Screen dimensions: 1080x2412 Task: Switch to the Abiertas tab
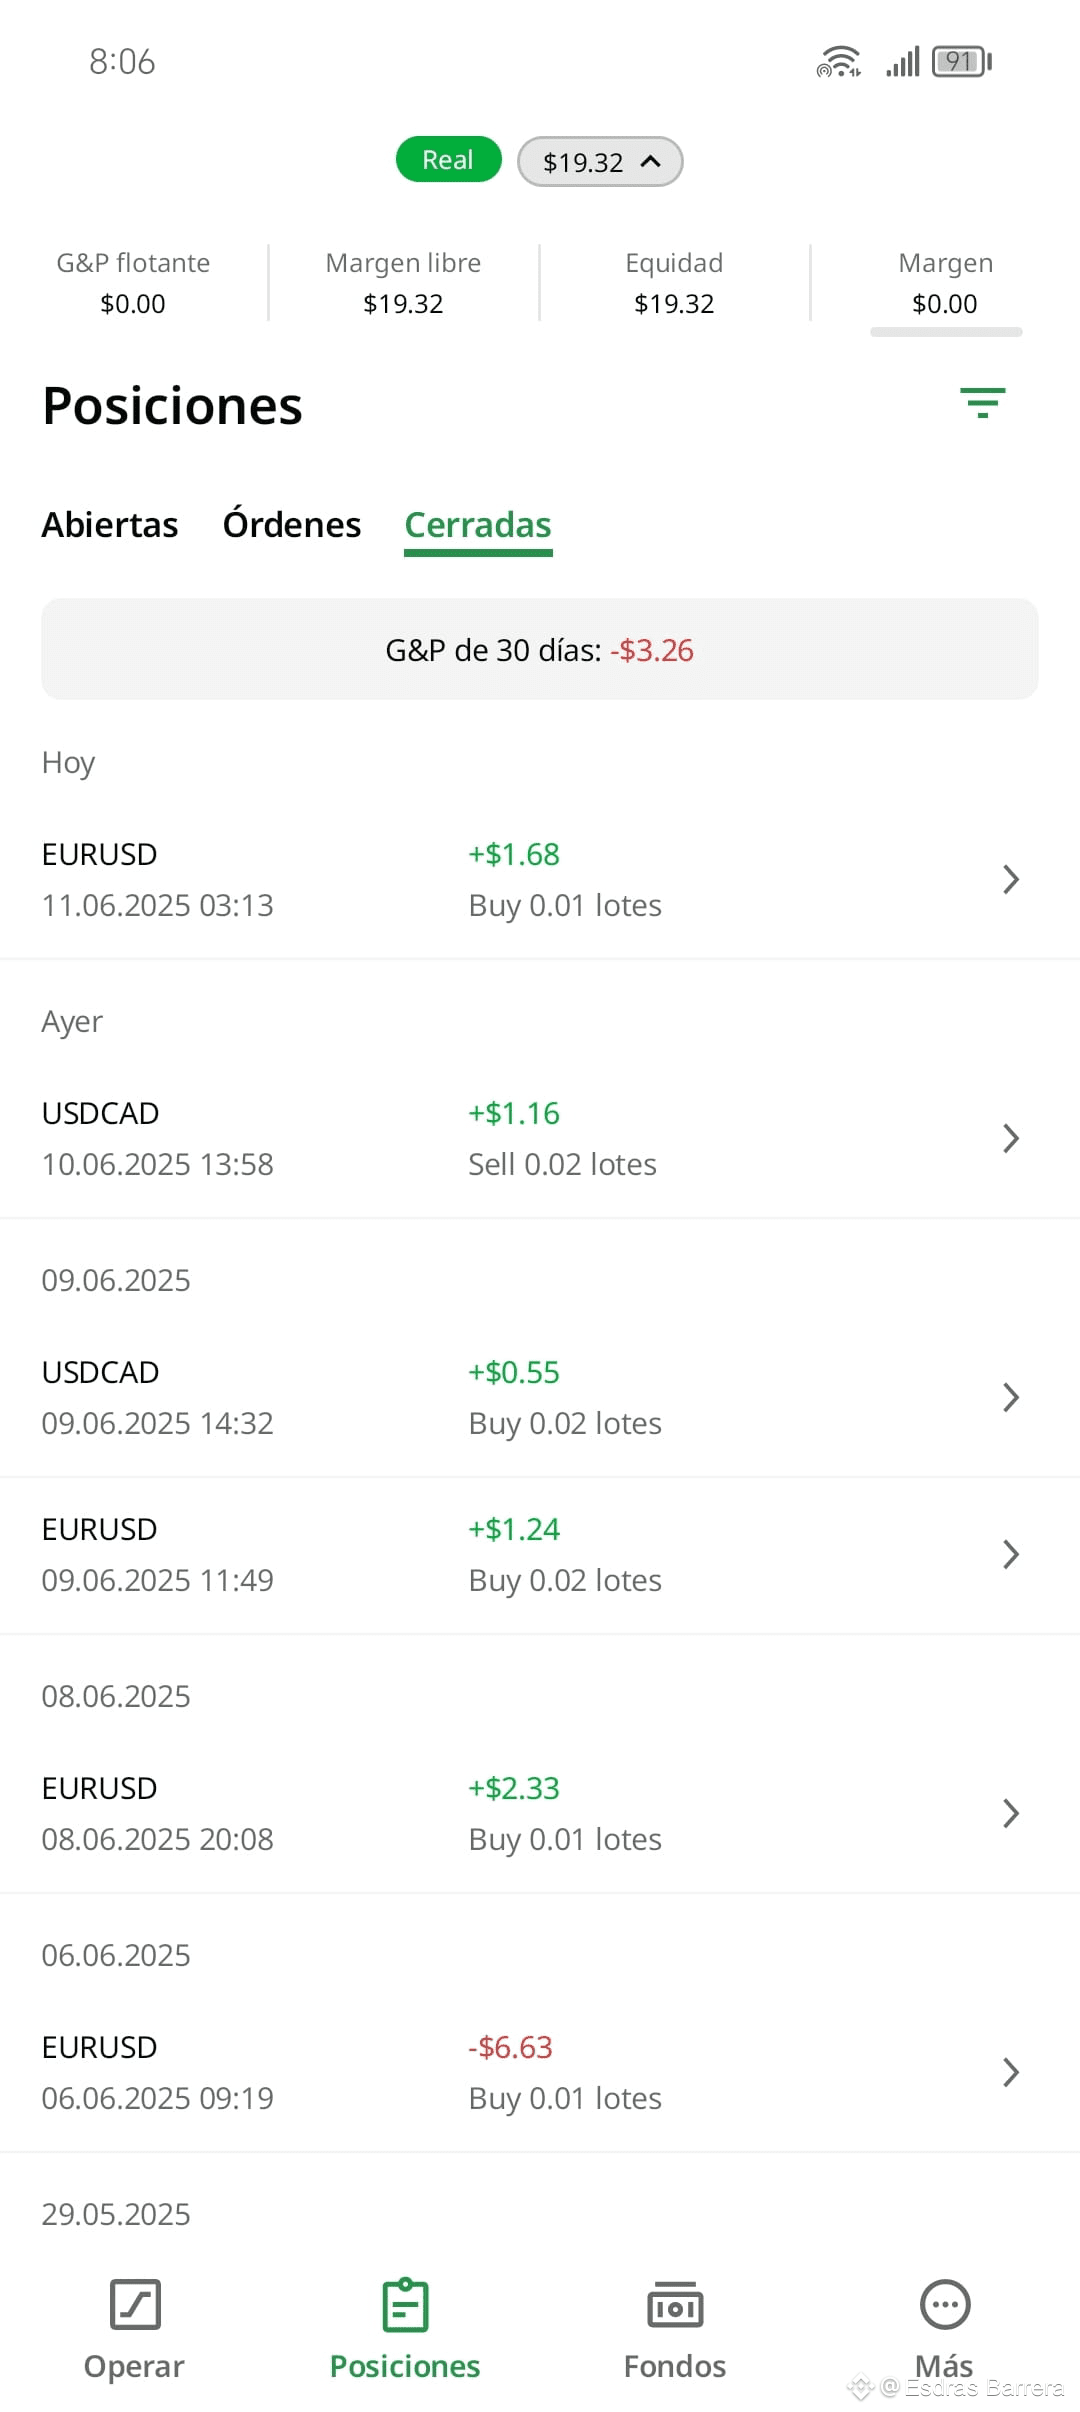110,525
